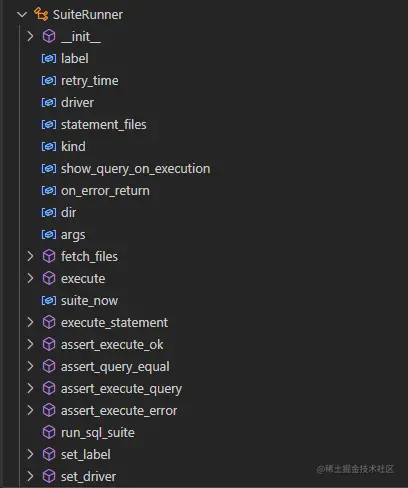Click the assert_query_equal cube icon
408x488 pixels.
[49, 366]
